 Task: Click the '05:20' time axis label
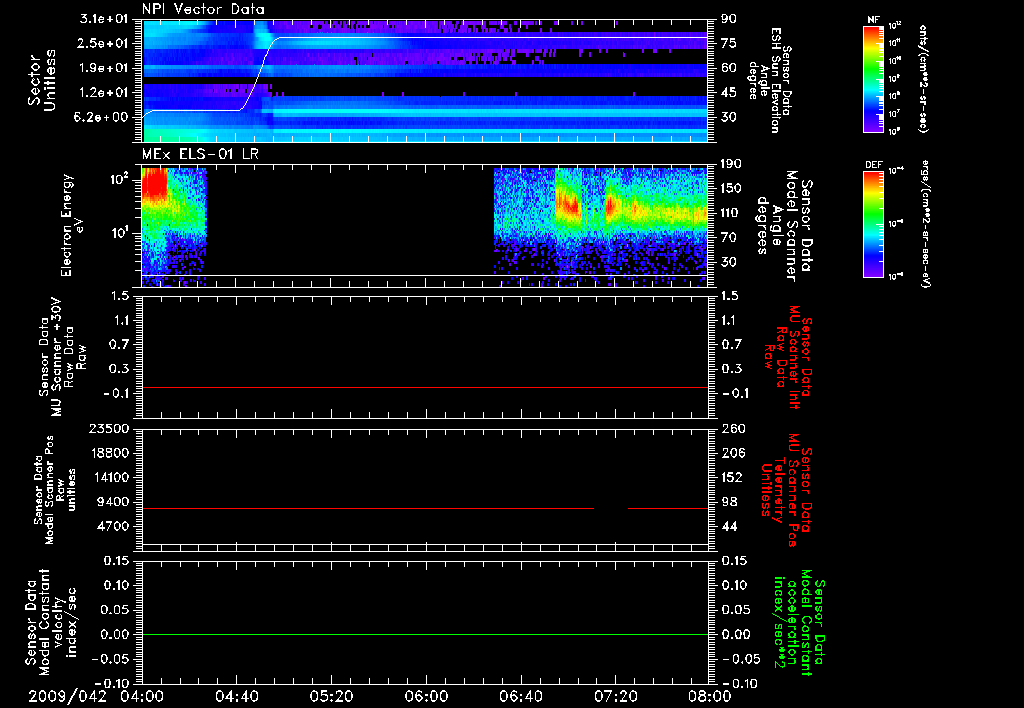[x=331, y=696]
